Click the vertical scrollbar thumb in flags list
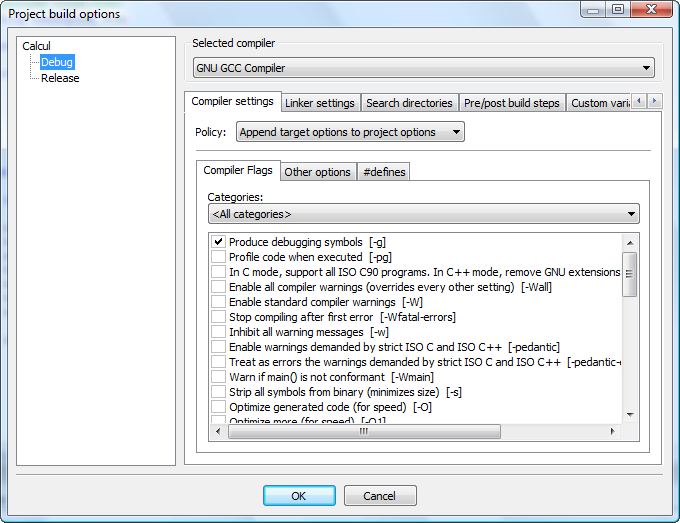This screenshot has width=680, height=523. (x=630, y=274)
